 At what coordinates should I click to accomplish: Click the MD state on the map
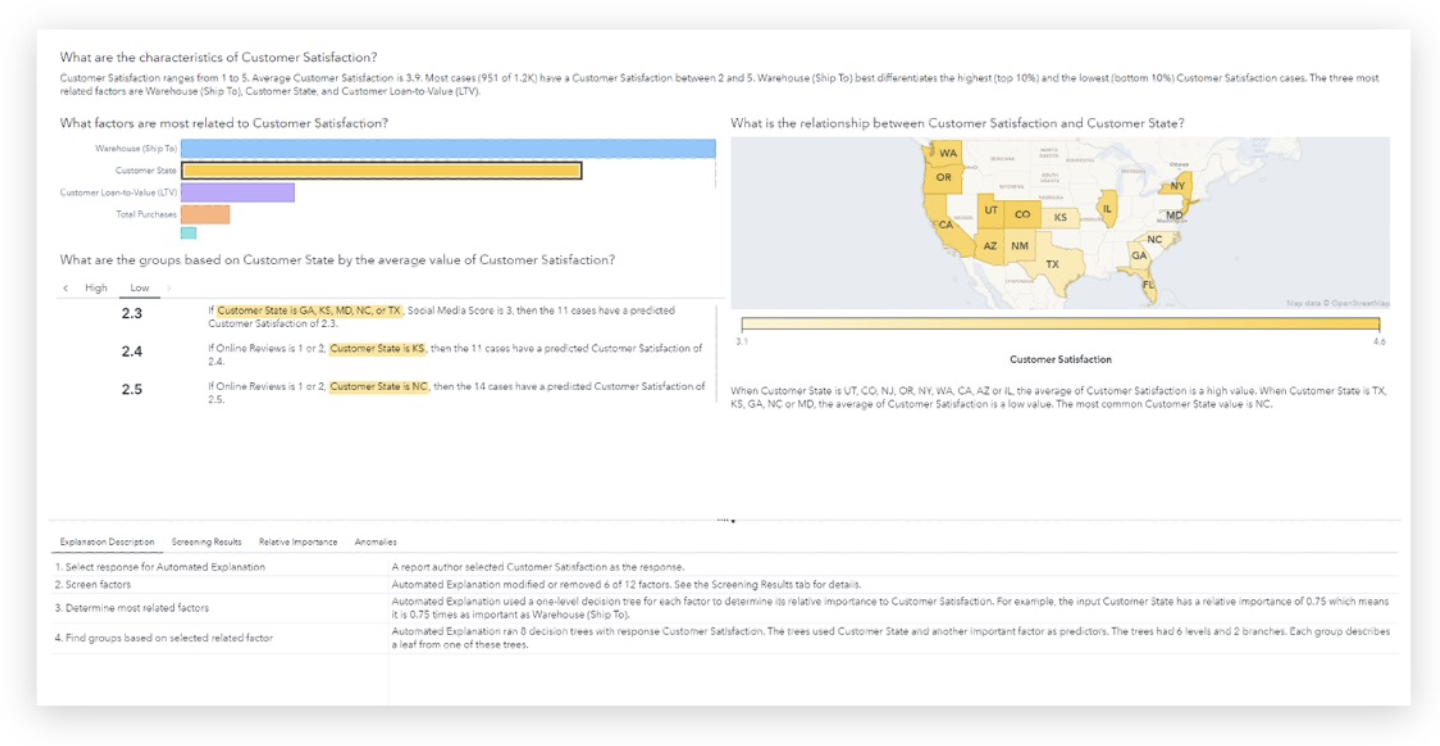pos(1174,215)
